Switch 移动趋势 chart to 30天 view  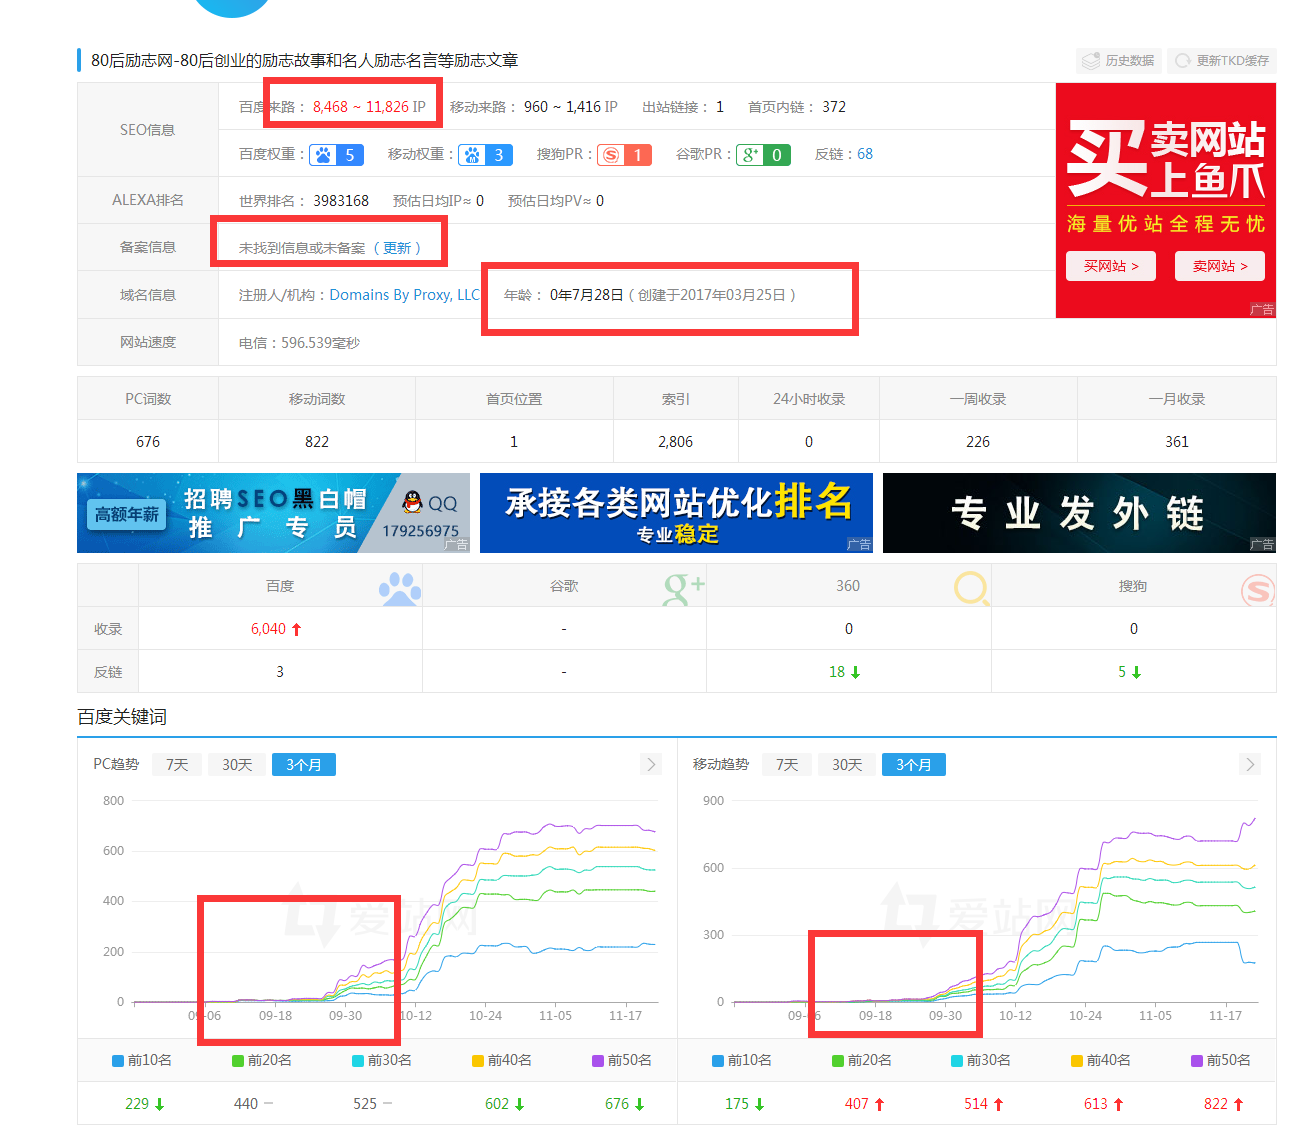click(x=846, y=764)
